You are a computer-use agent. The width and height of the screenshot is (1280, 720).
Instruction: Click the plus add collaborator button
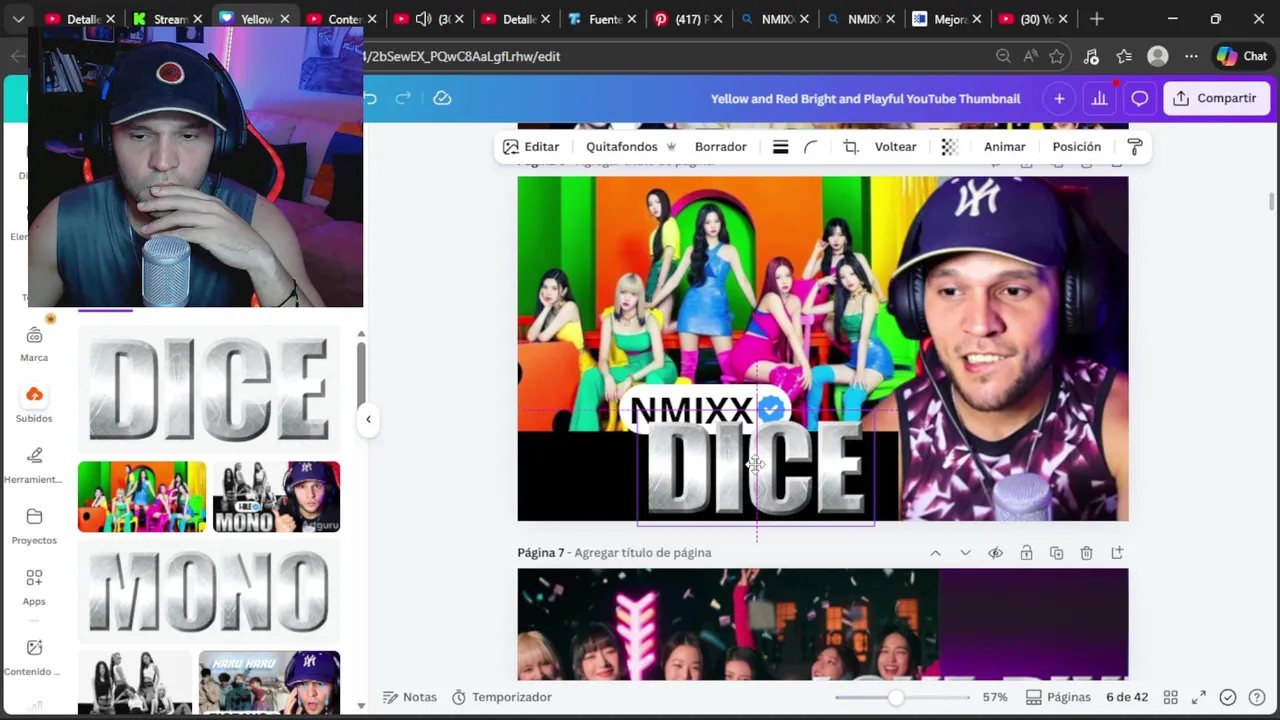tap(1059, 98)
